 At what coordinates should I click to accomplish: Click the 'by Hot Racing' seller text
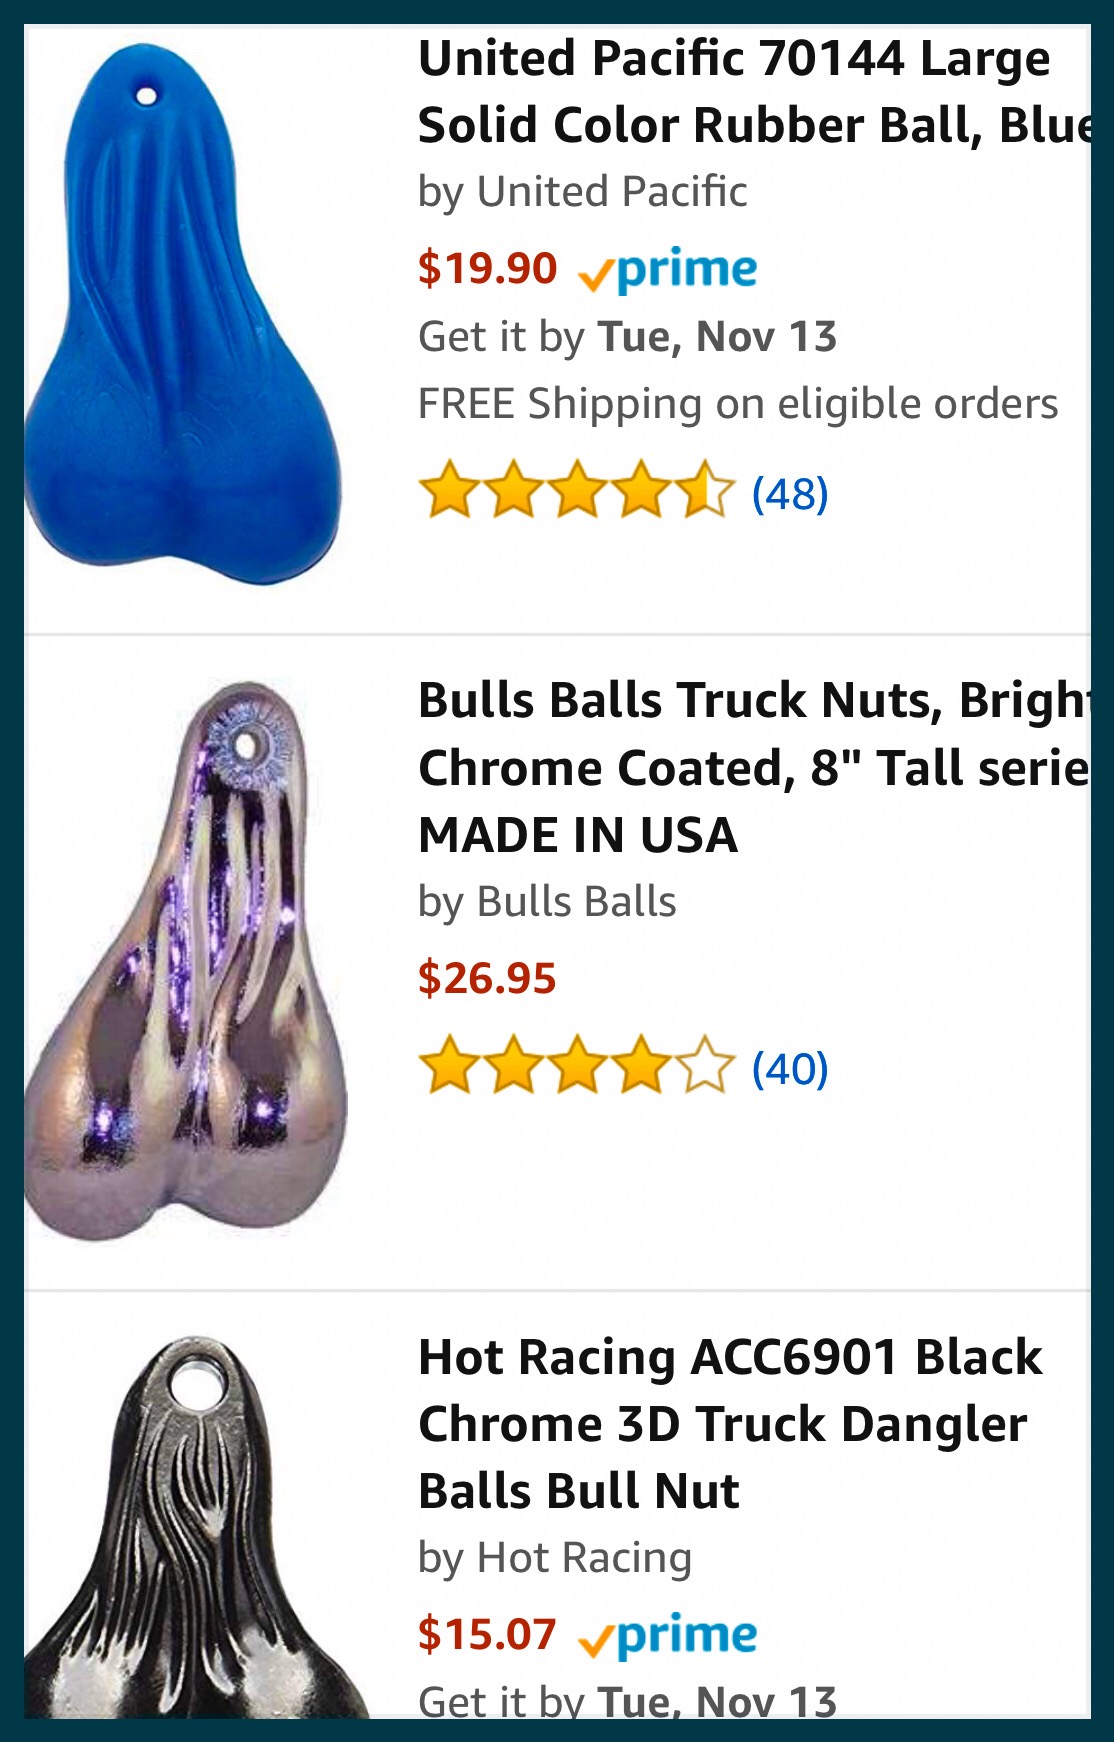coord(555,1558)
